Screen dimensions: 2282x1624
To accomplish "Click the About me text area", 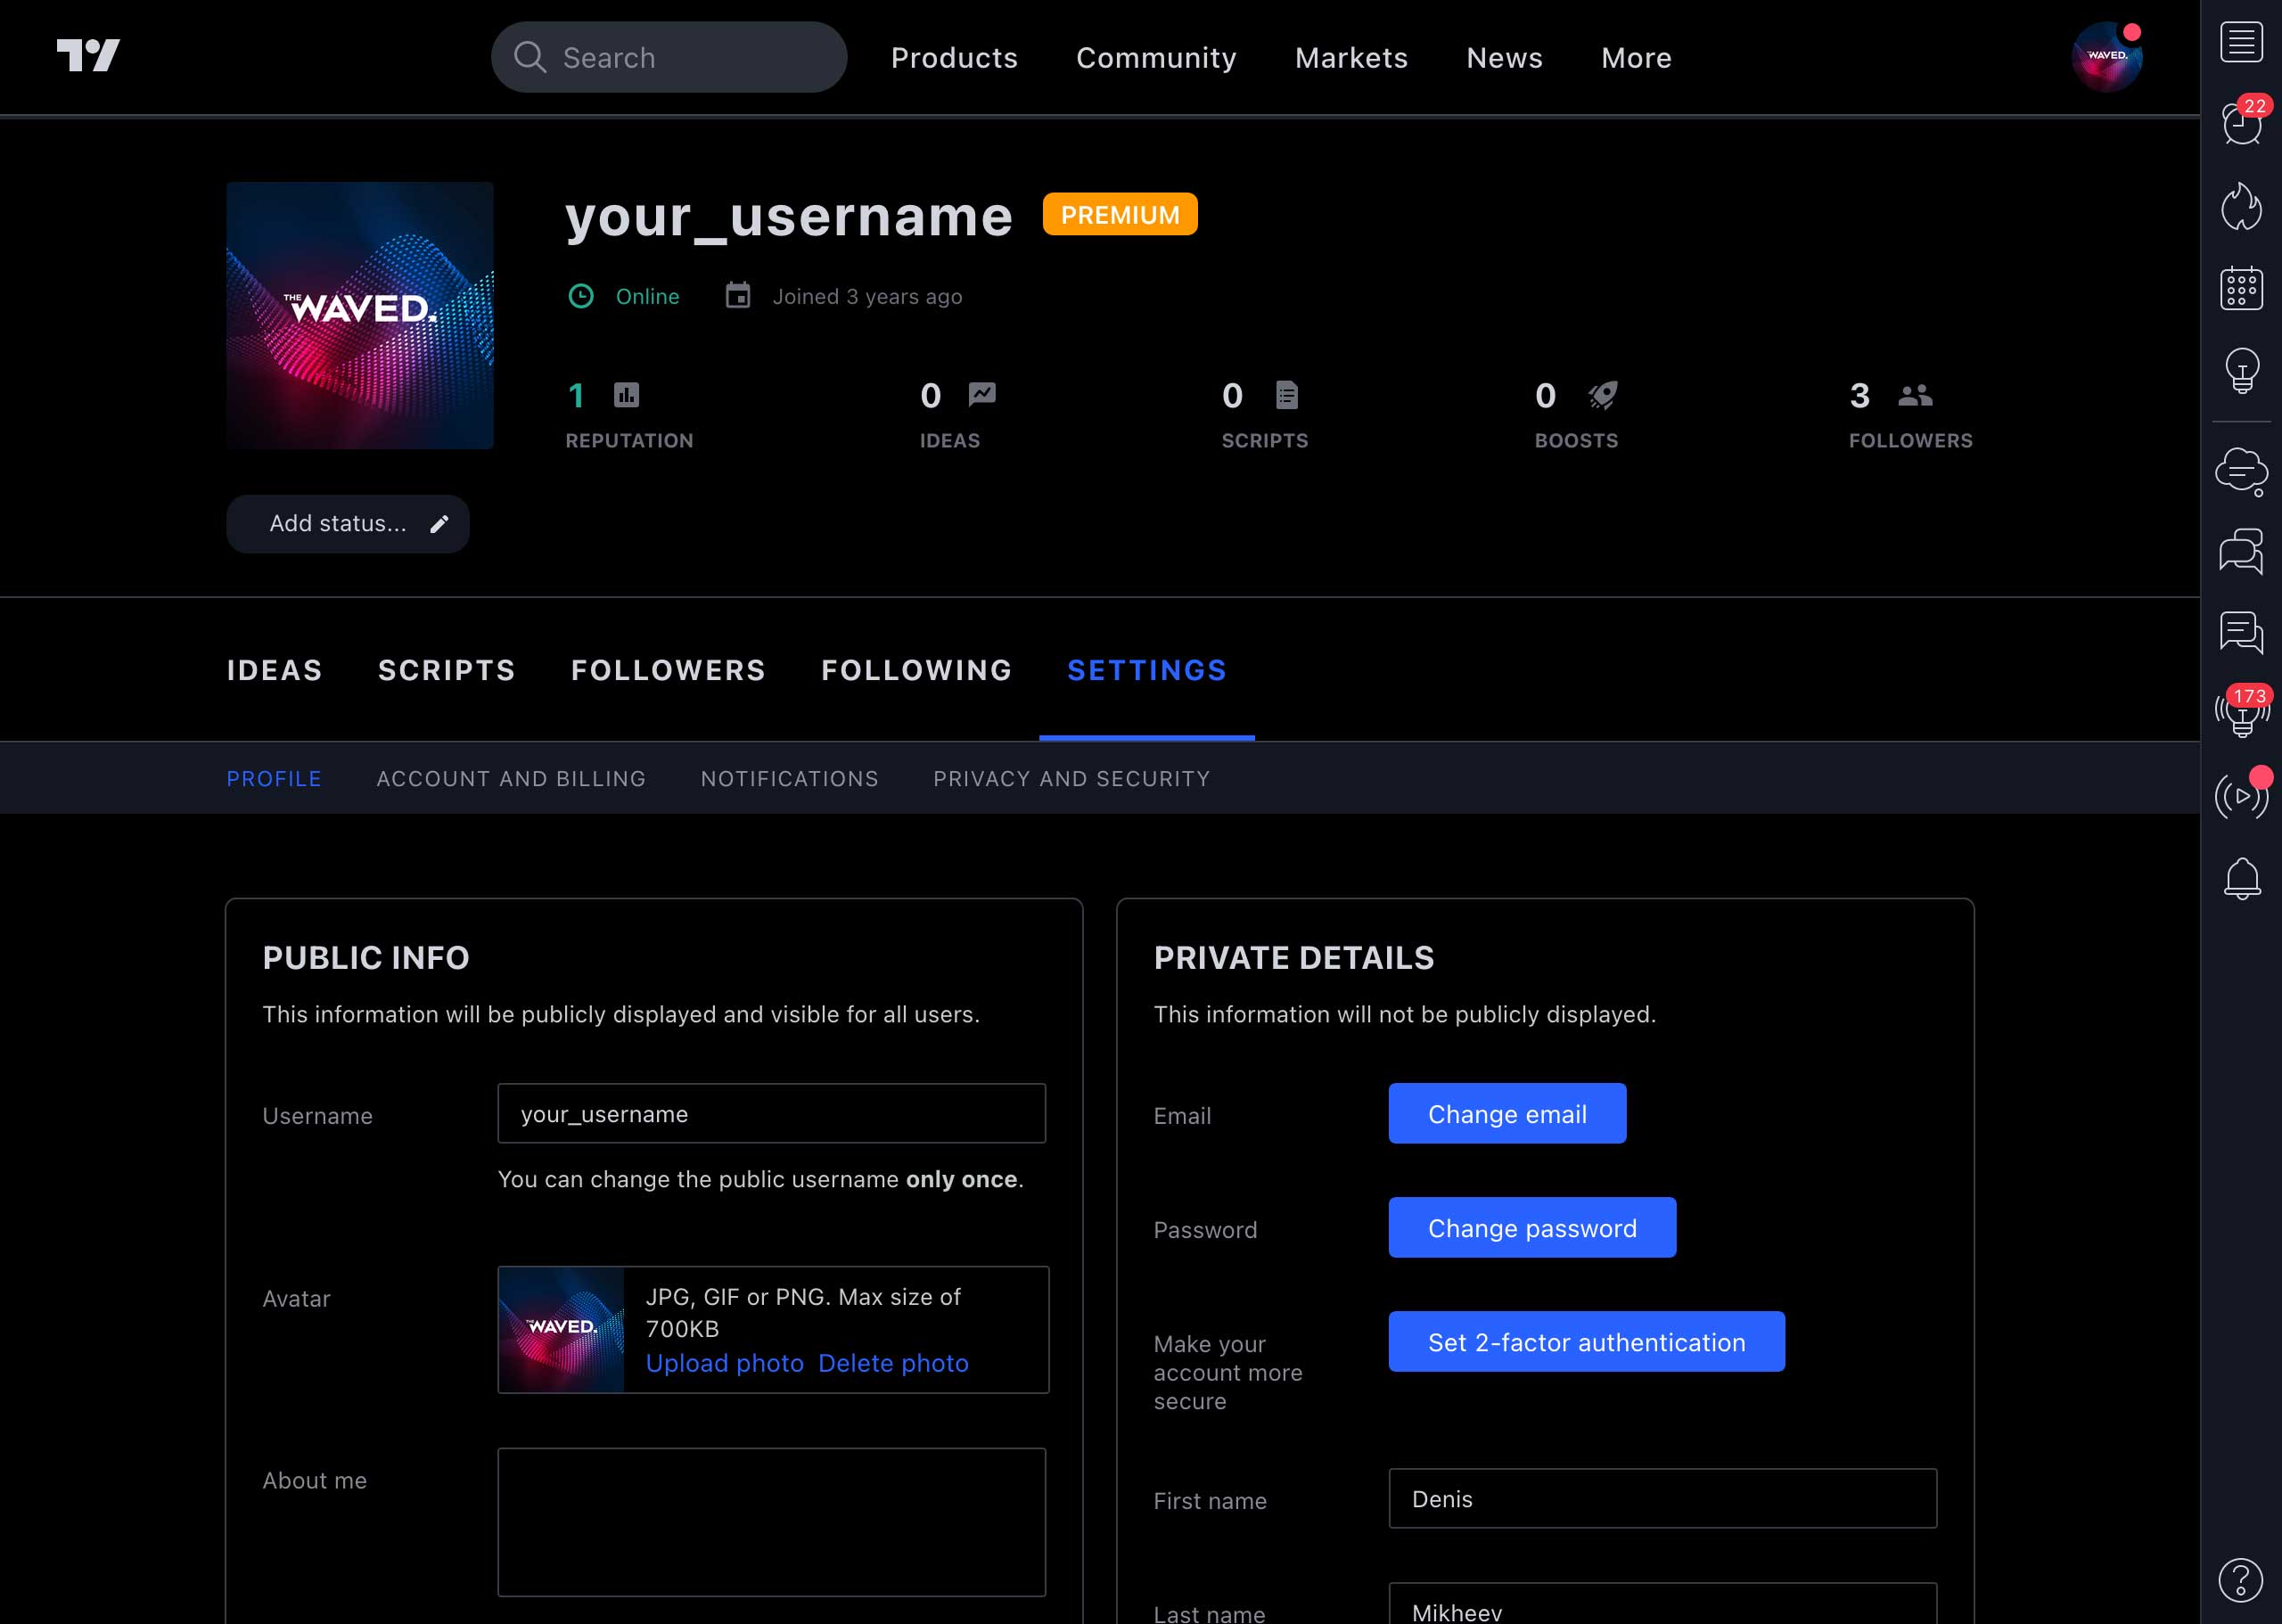I will click(771, 1522).
